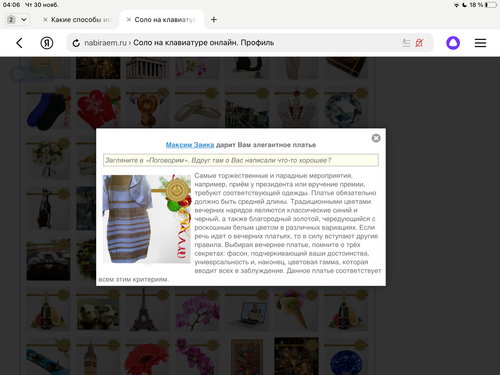500x375 pixels.
Task: Close the gift popup with the X button
Action: pyautogui.click(x=376, y=138)
